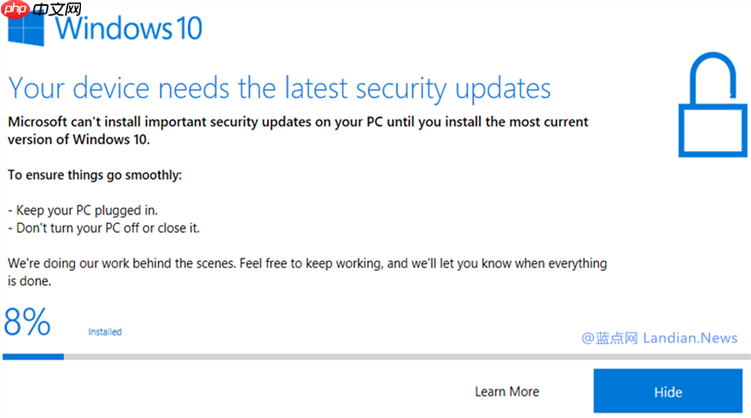Click the Windows 10 title text

pyautogui.click(x=129, y=27)
